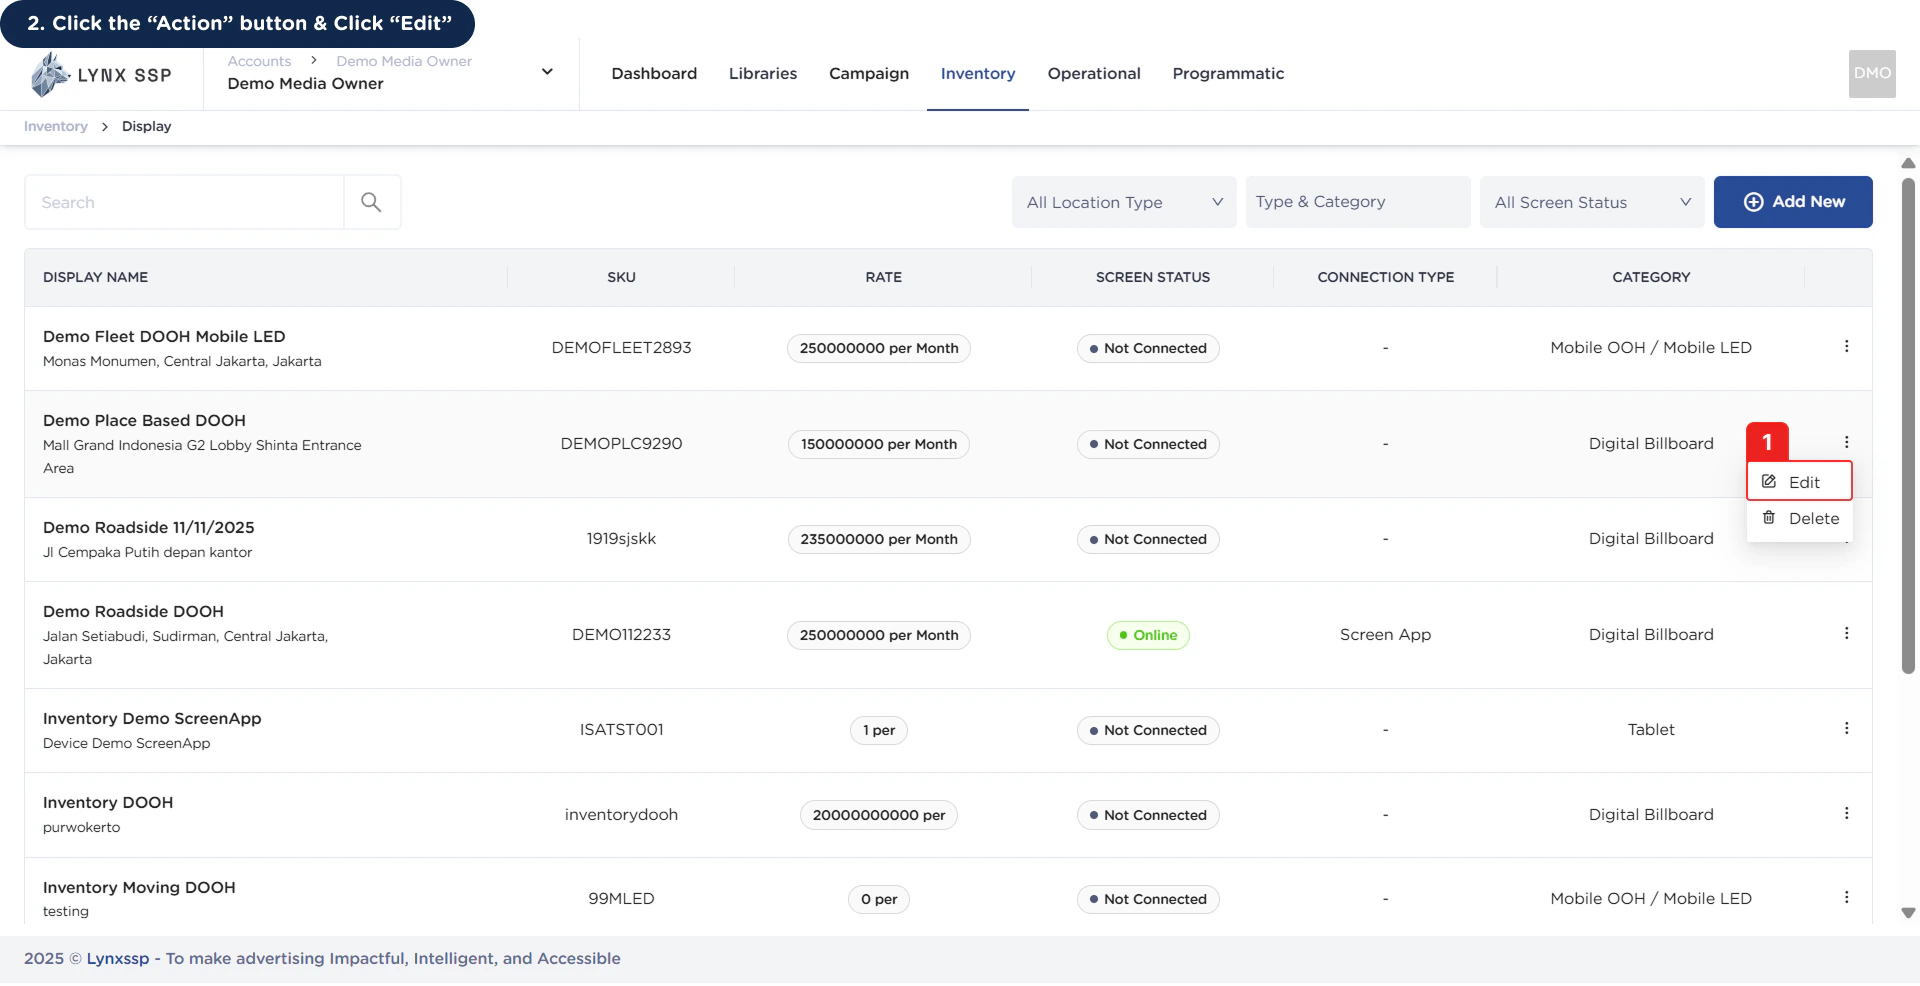Click the Accounts breadcrumb link

click(259, 61)
